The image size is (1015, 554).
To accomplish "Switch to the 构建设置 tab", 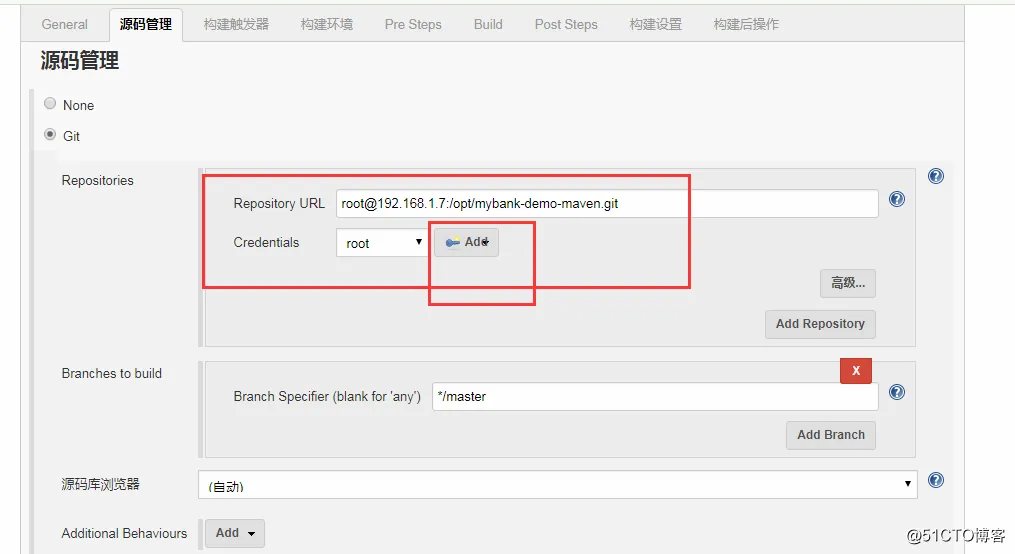I will [x=656, y=25].
